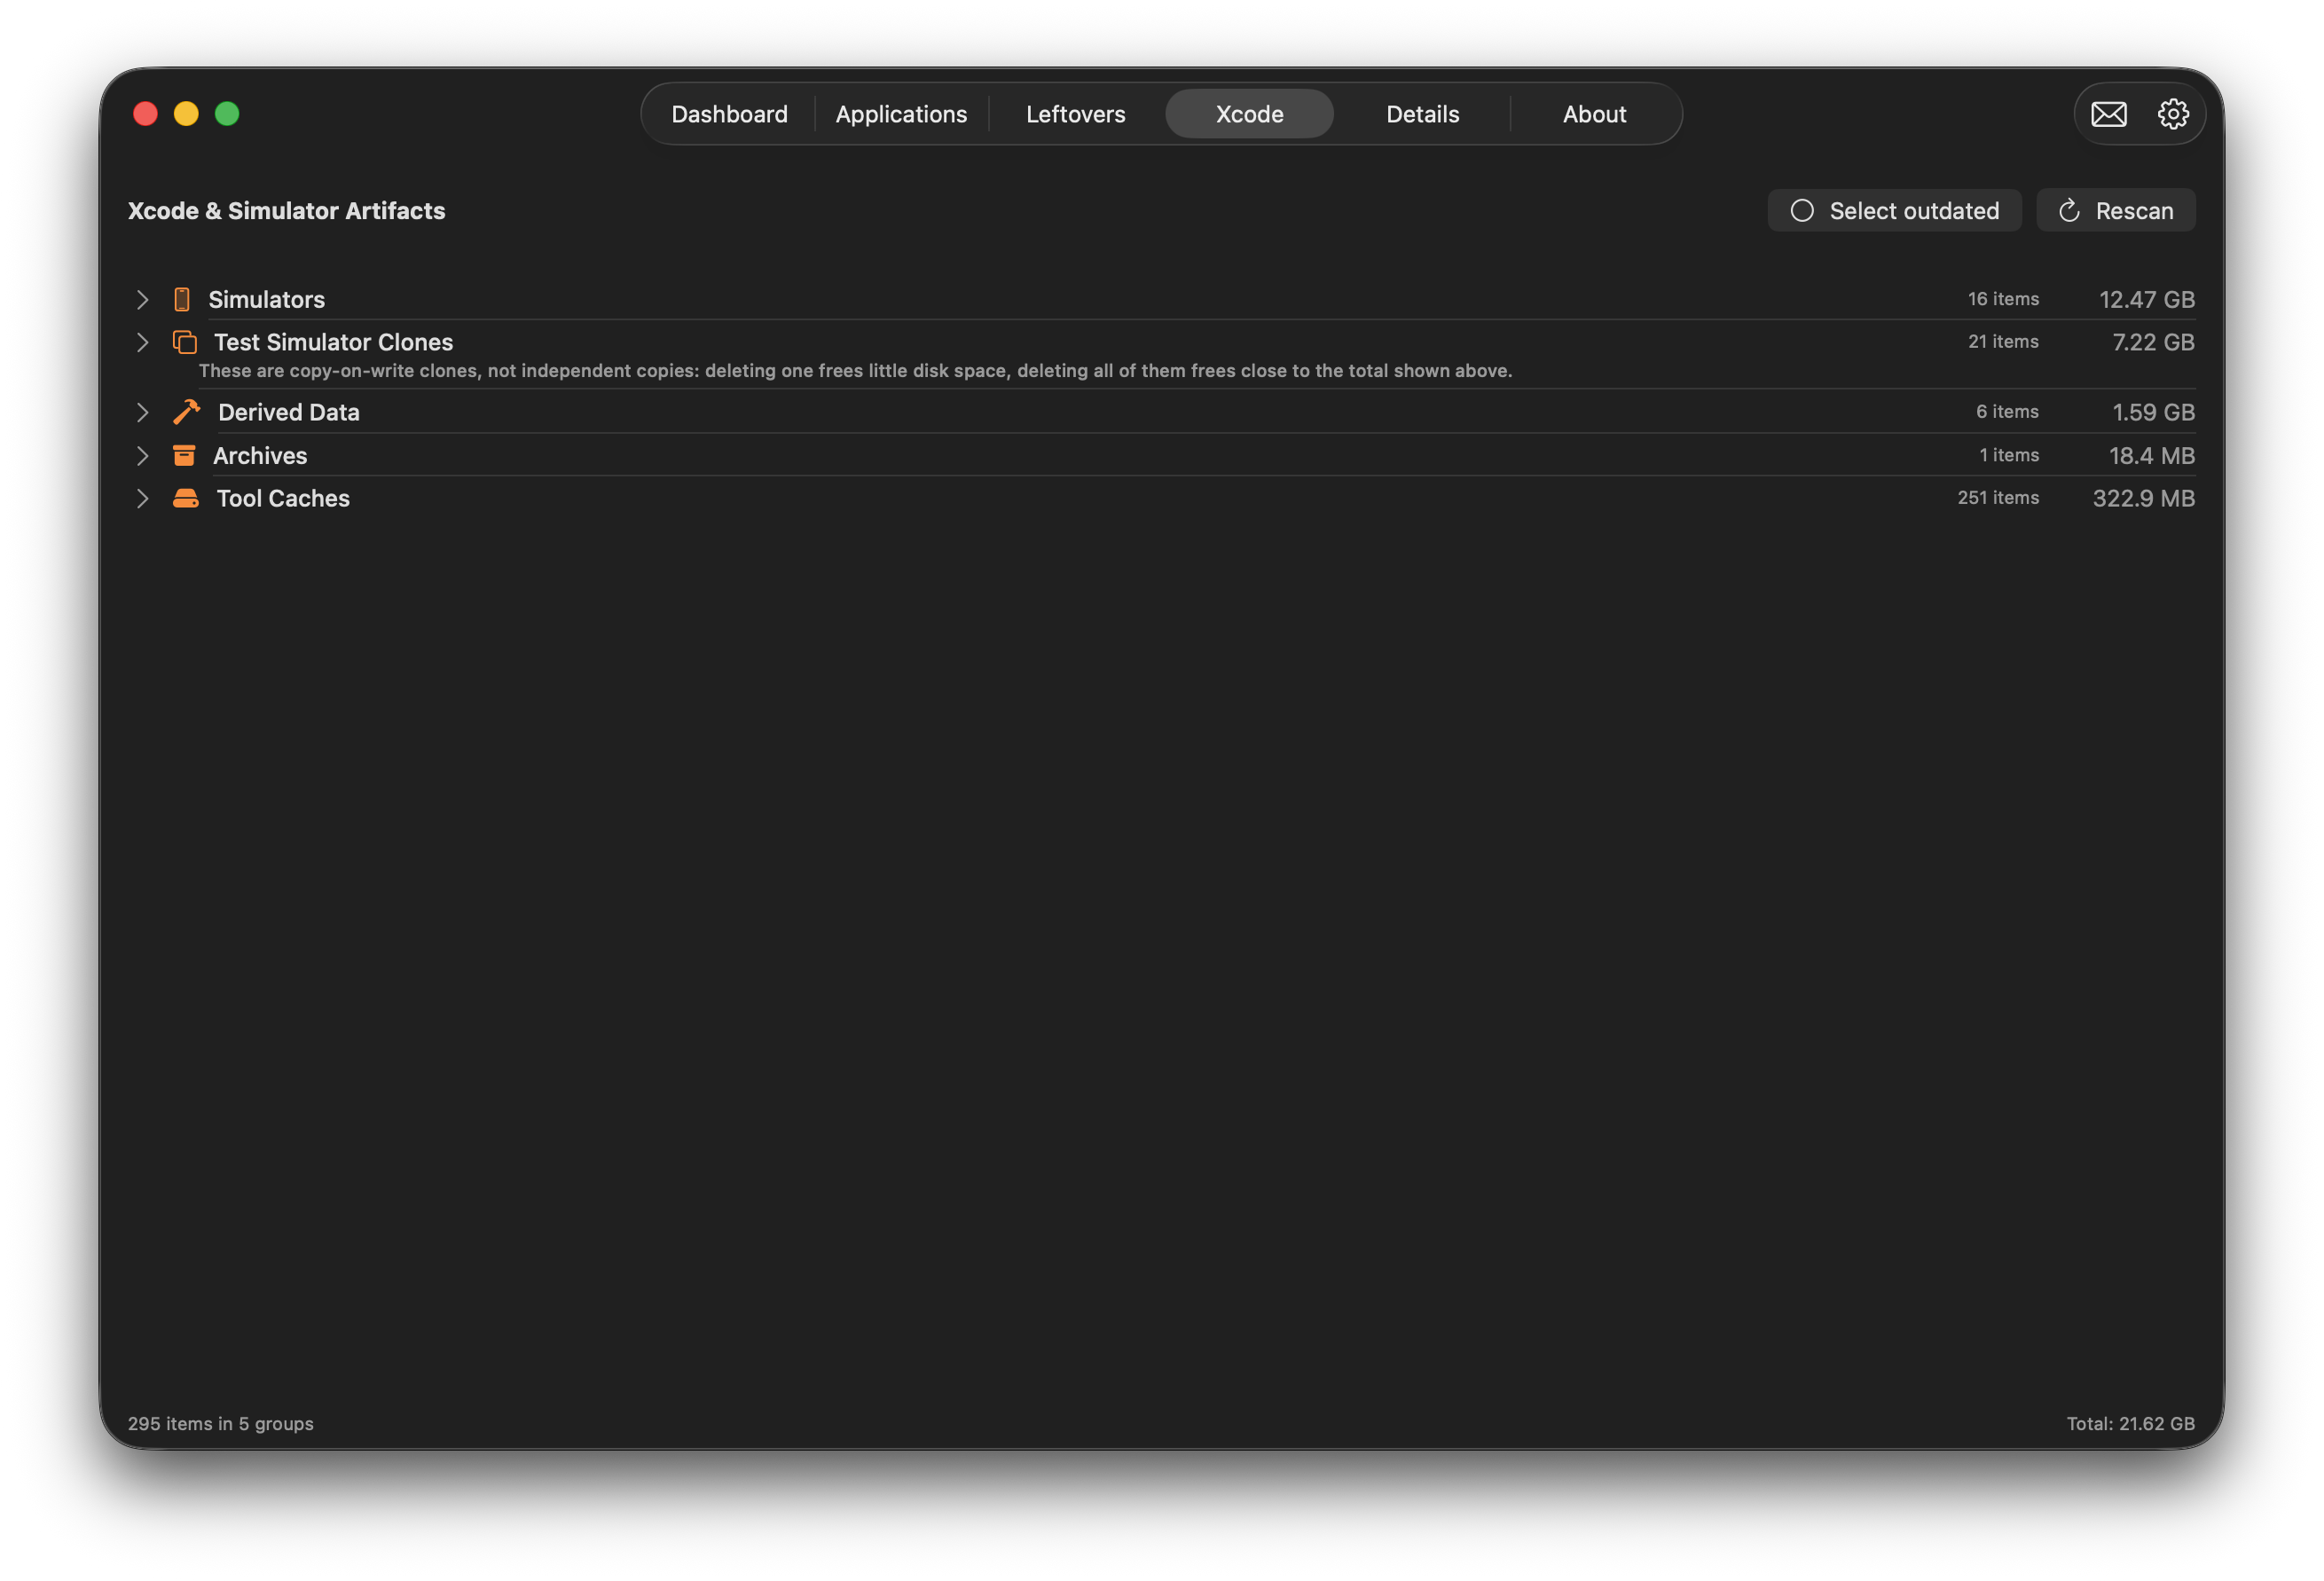Click the Derived Data label
Image resolution: width=2324 pixels, height=1581 pixels.
pos(288,412)
